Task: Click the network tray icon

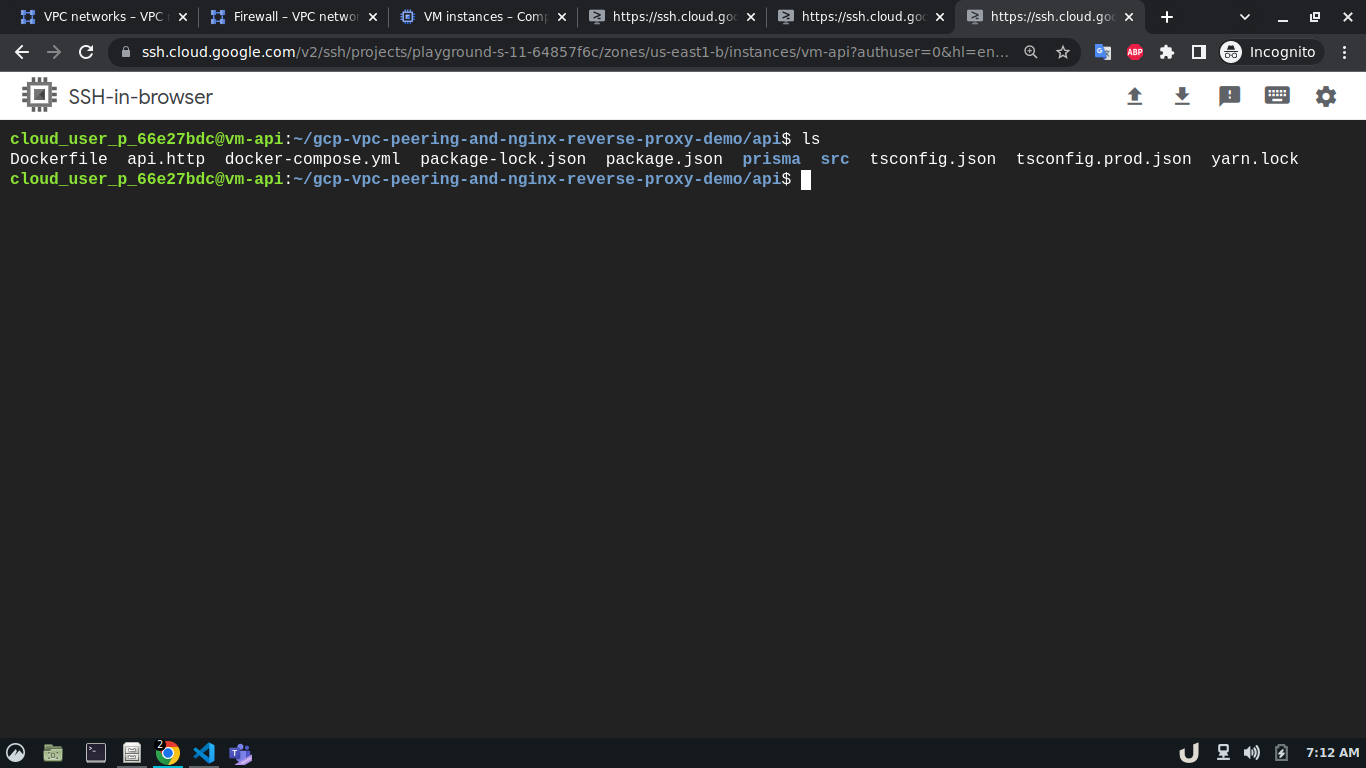Action: (x=1223, y=753)
